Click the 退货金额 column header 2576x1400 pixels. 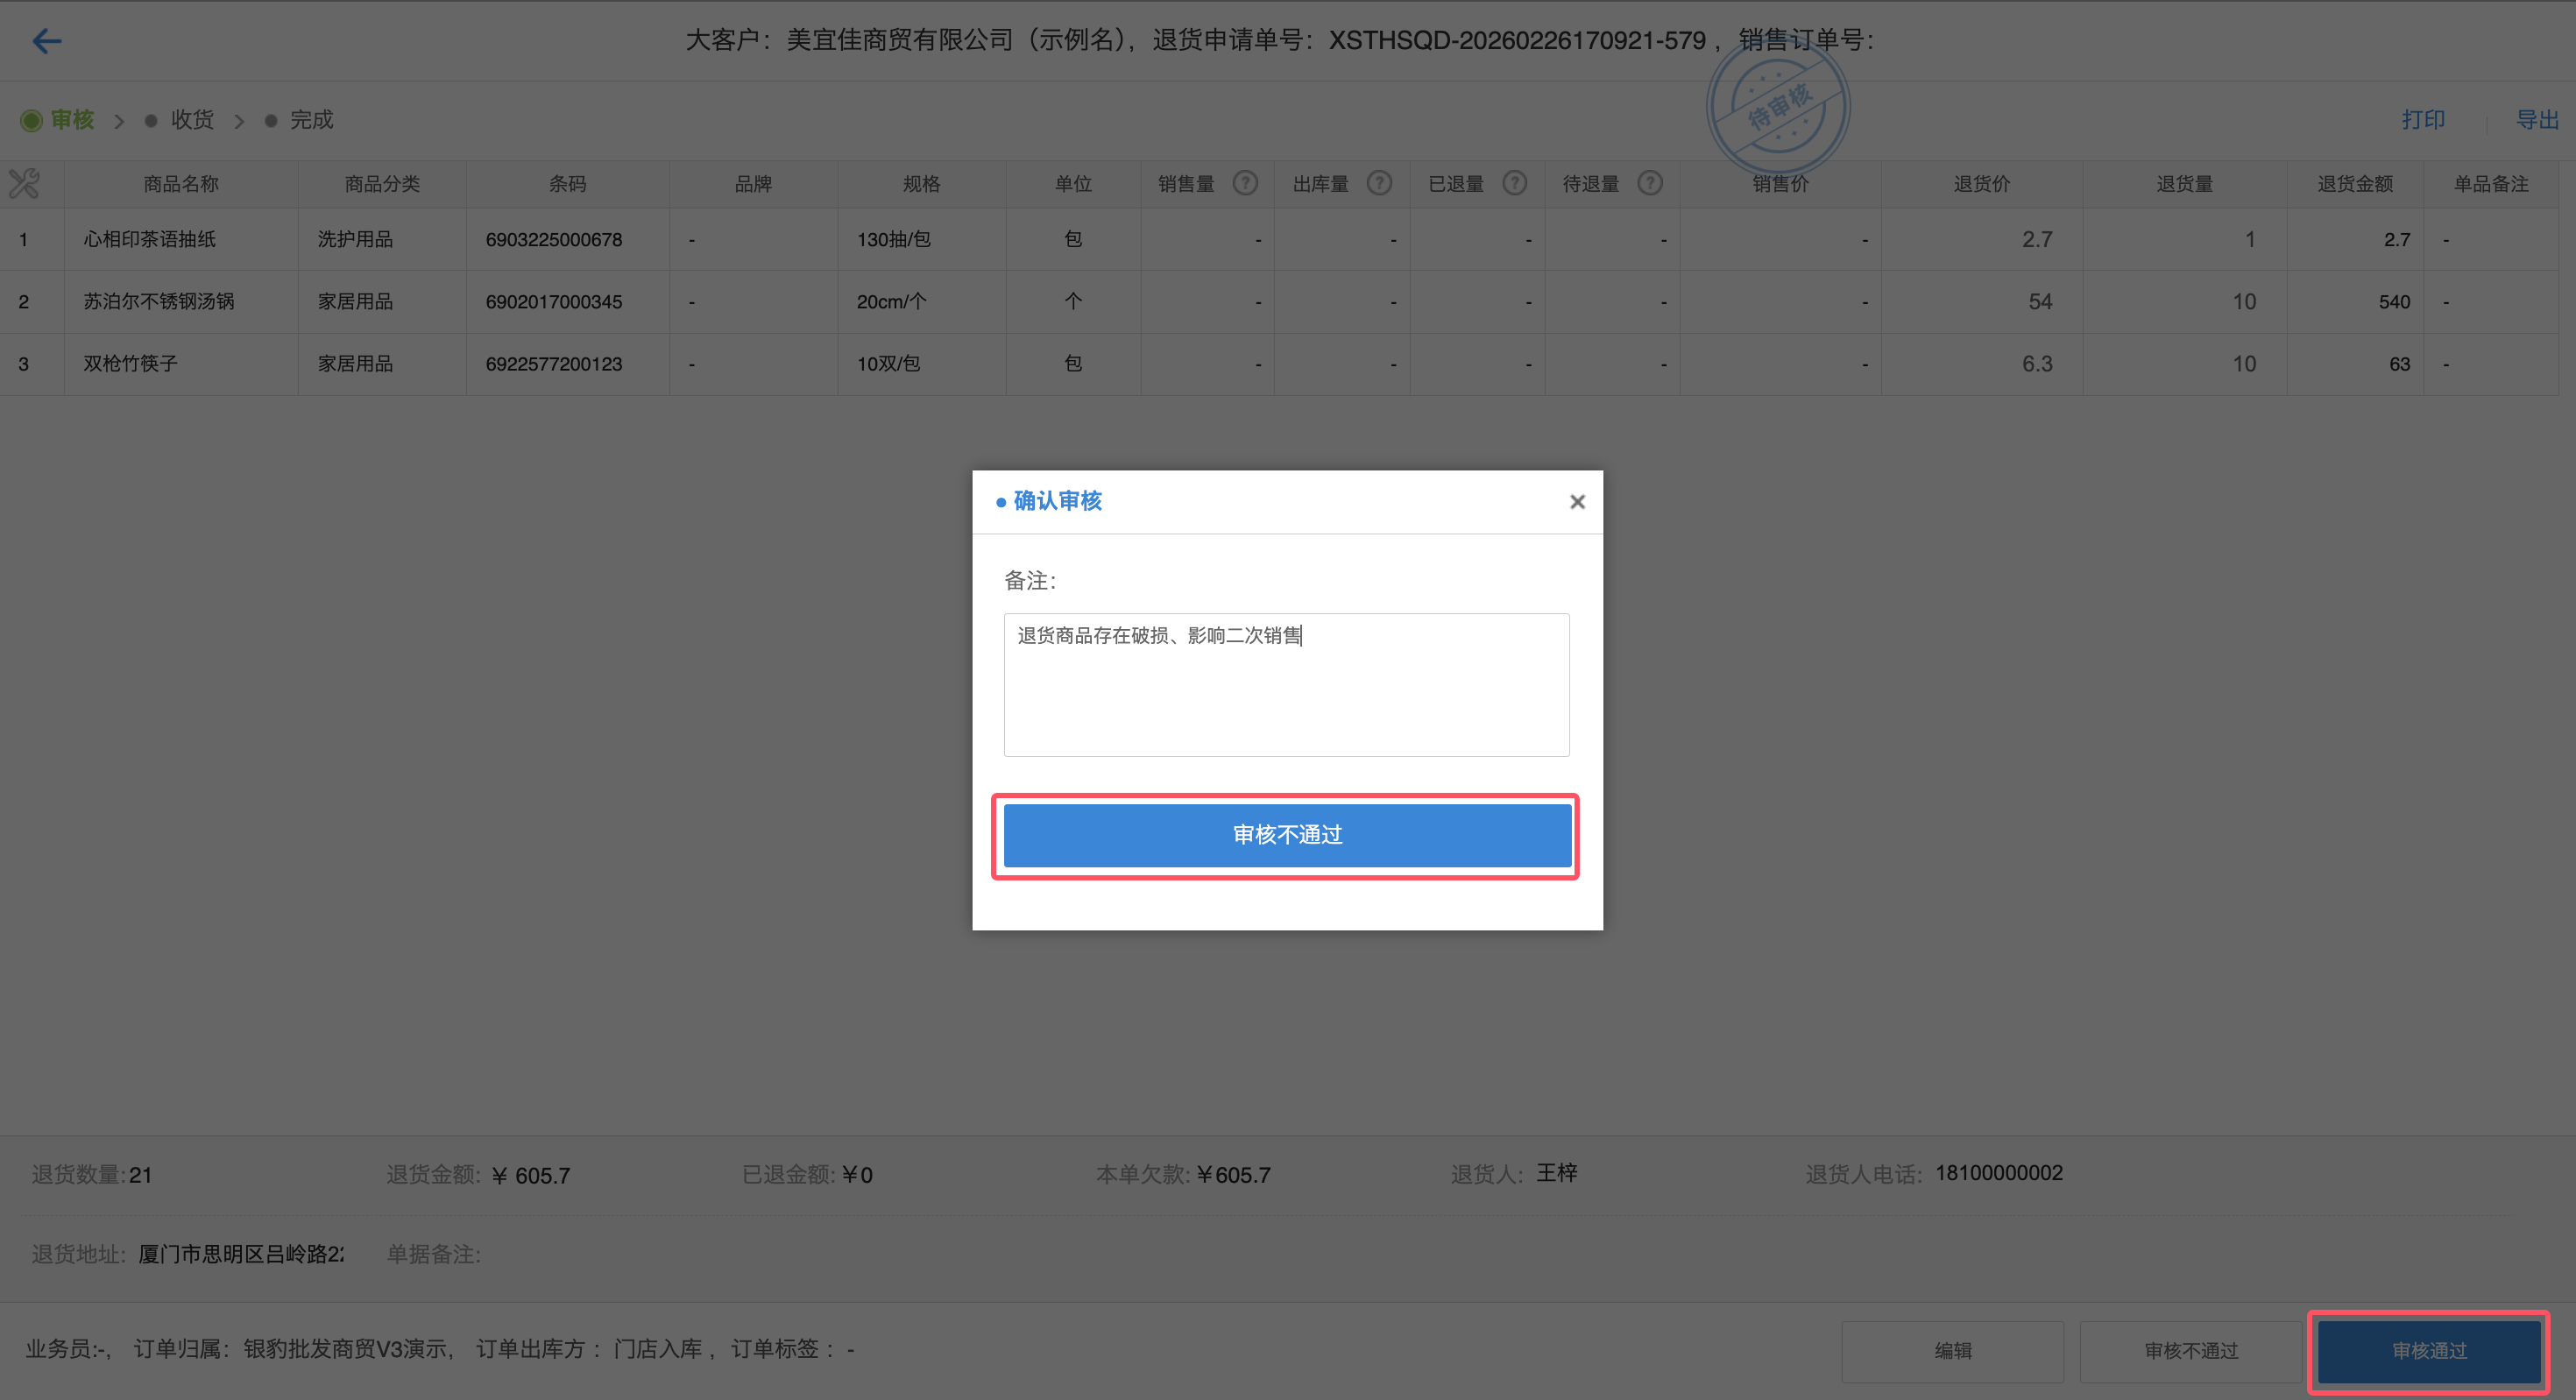tap(2354, 184)
